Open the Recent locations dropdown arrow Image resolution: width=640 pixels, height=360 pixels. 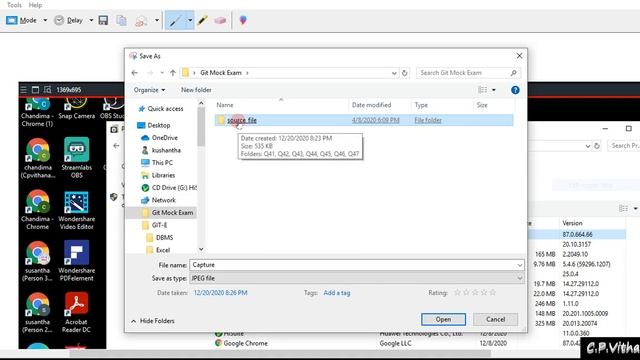(x=162, y=73)
